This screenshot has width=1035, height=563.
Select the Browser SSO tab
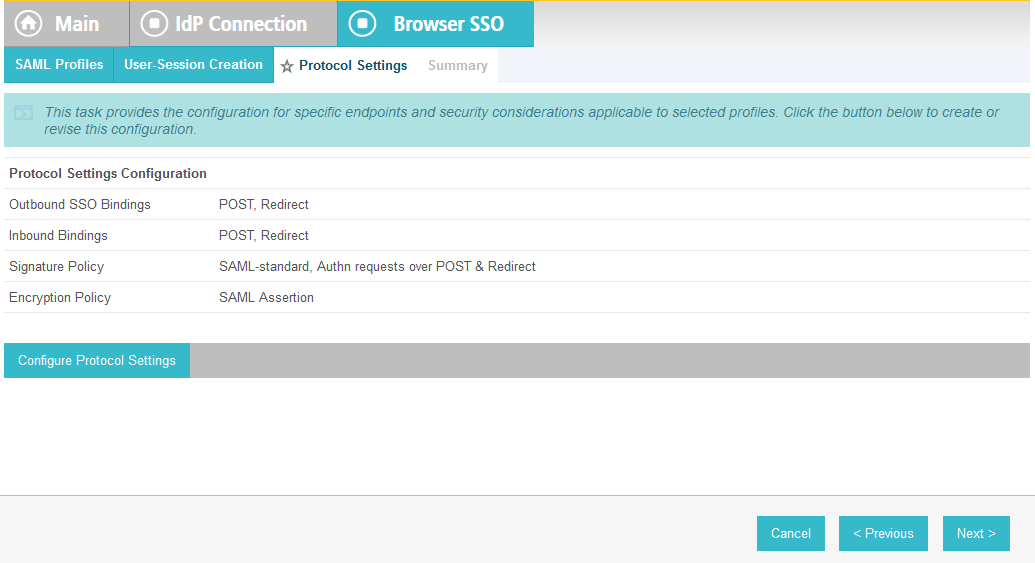[436, 24]
